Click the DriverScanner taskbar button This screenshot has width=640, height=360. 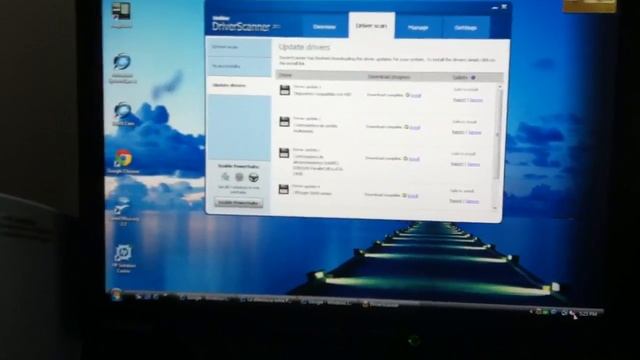coord(380,304)
